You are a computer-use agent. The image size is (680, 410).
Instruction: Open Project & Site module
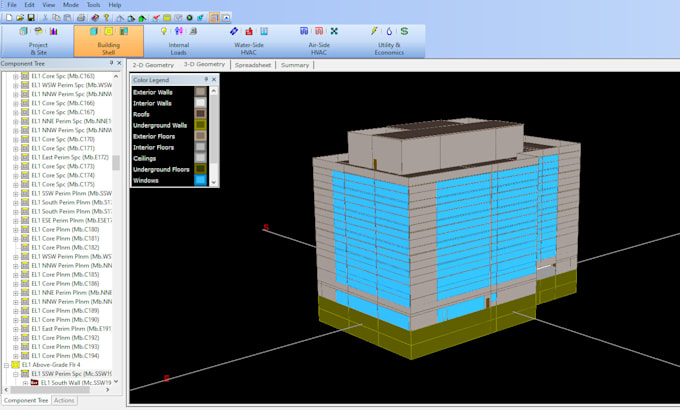pos(38,41)
